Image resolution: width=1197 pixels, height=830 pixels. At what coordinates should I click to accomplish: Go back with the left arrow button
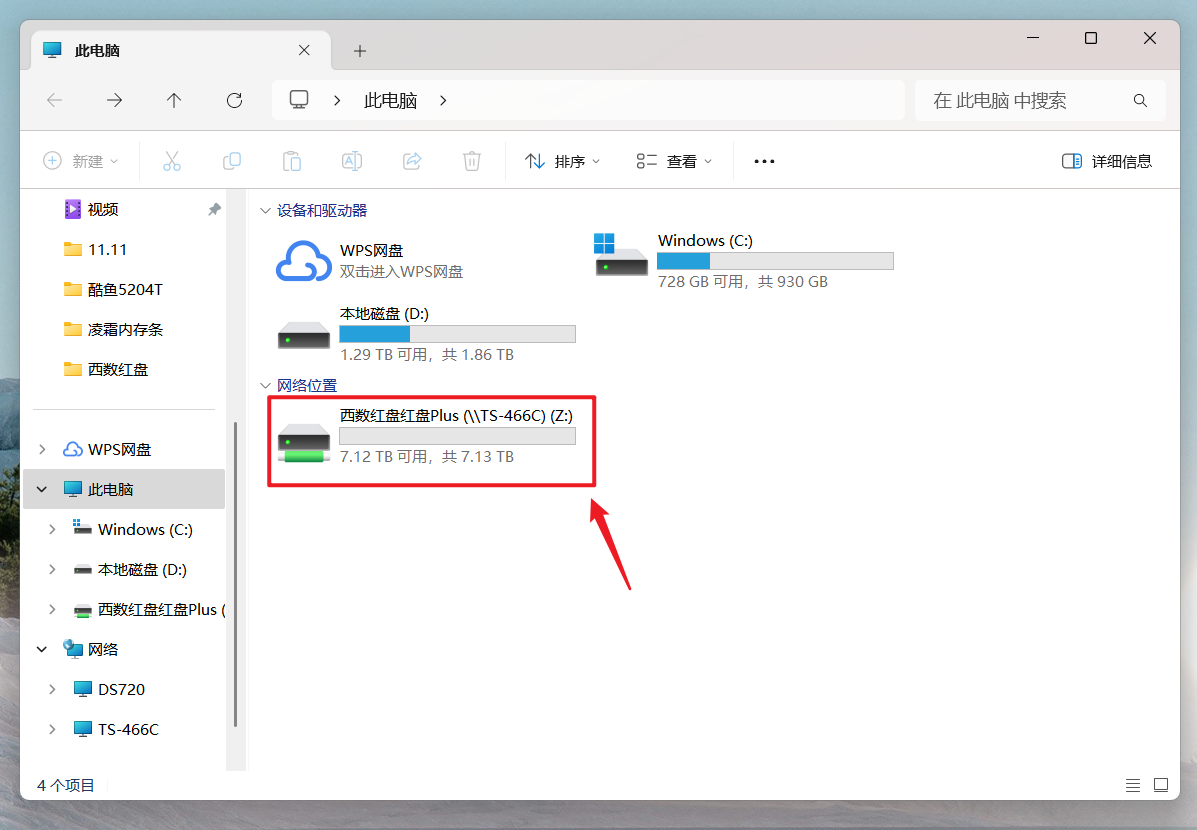click(x=54, y=100)
